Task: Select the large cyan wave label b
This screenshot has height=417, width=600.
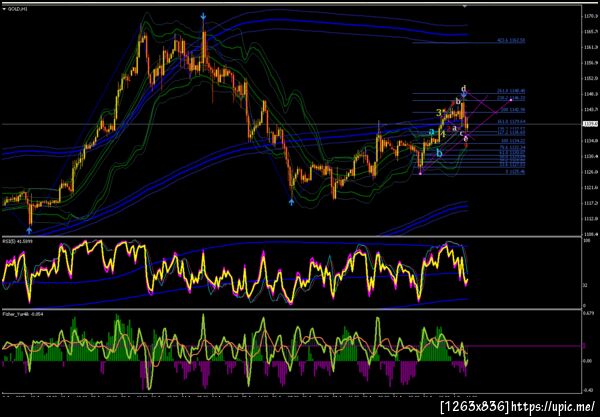Action: (440, 153)
